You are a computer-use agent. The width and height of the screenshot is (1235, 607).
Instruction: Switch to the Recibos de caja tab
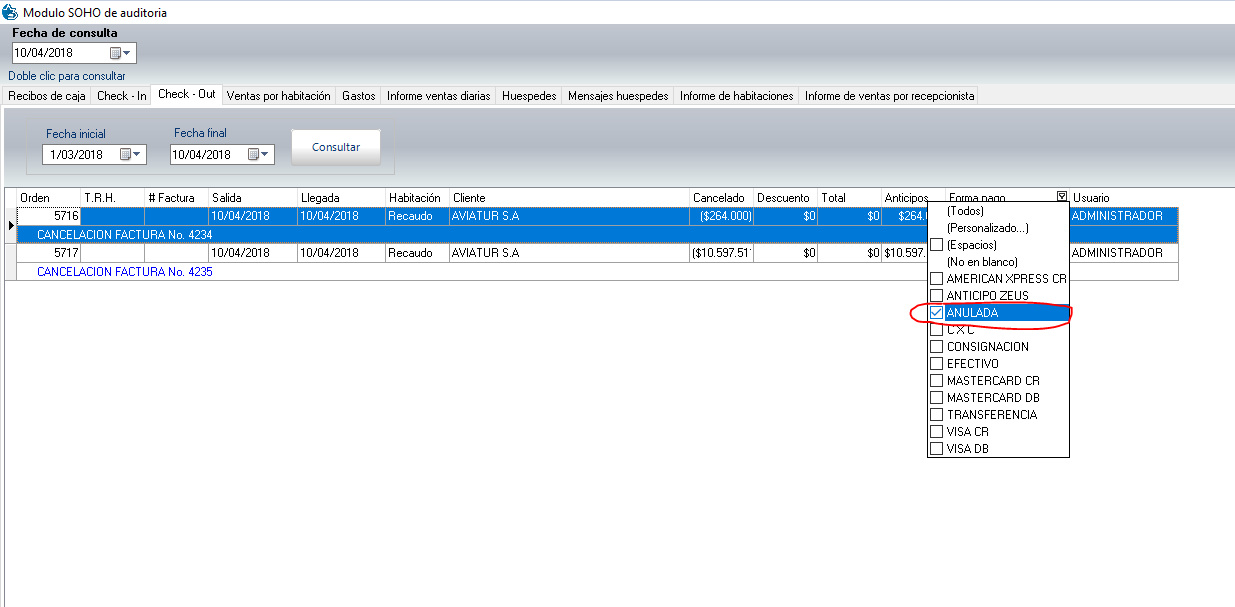47,96
